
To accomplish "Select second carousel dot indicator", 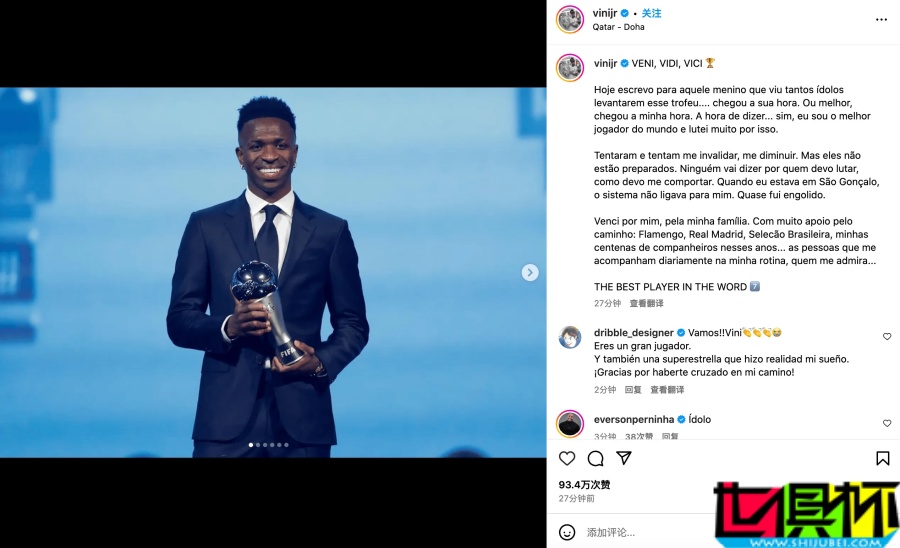I will [x=258, y=445].
